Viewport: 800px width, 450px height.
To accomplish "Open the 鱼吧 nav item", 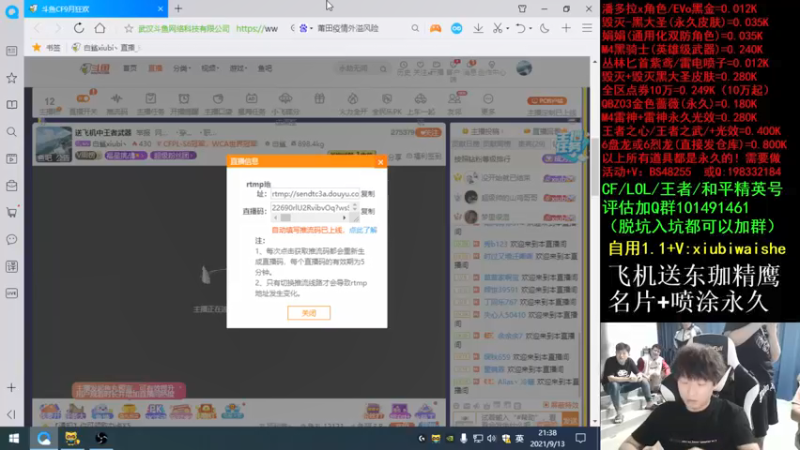I will click(x=265, y=68).
